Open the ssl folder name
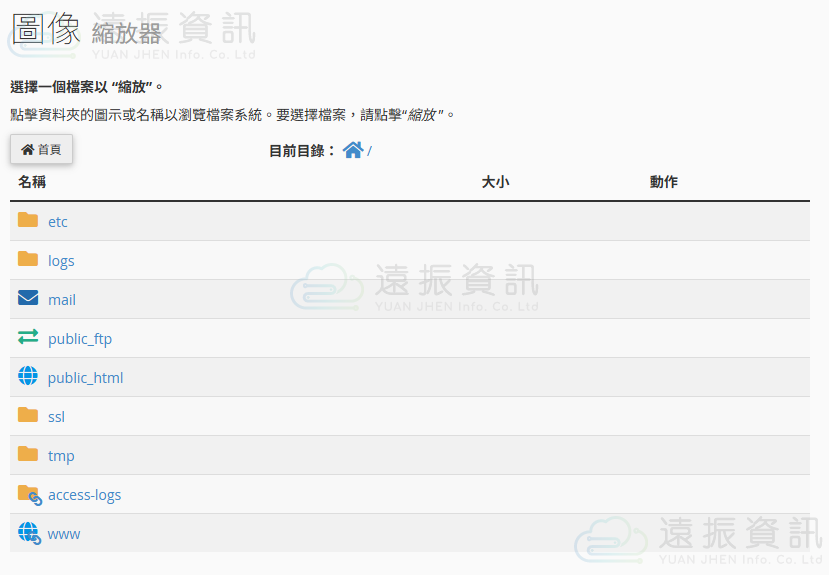This screenshot has width=829, height=575. [56, 417]
